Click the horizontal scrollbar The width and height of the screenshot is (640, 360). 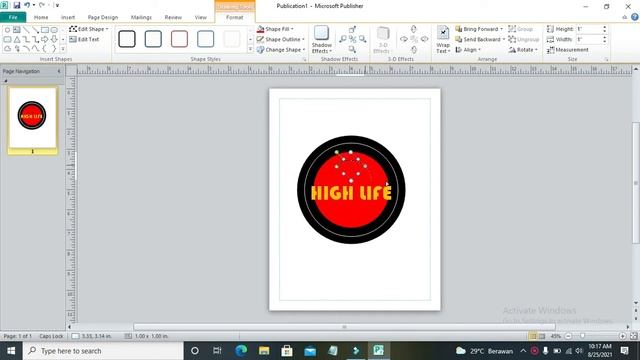344,327
